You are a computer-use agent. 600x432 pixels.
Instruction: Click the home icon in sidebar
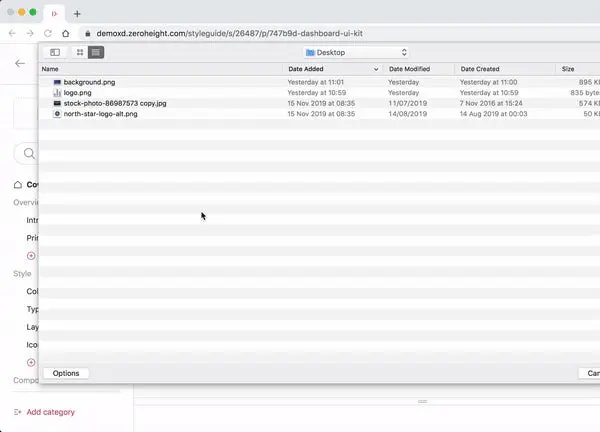click(x=18, y=185)
